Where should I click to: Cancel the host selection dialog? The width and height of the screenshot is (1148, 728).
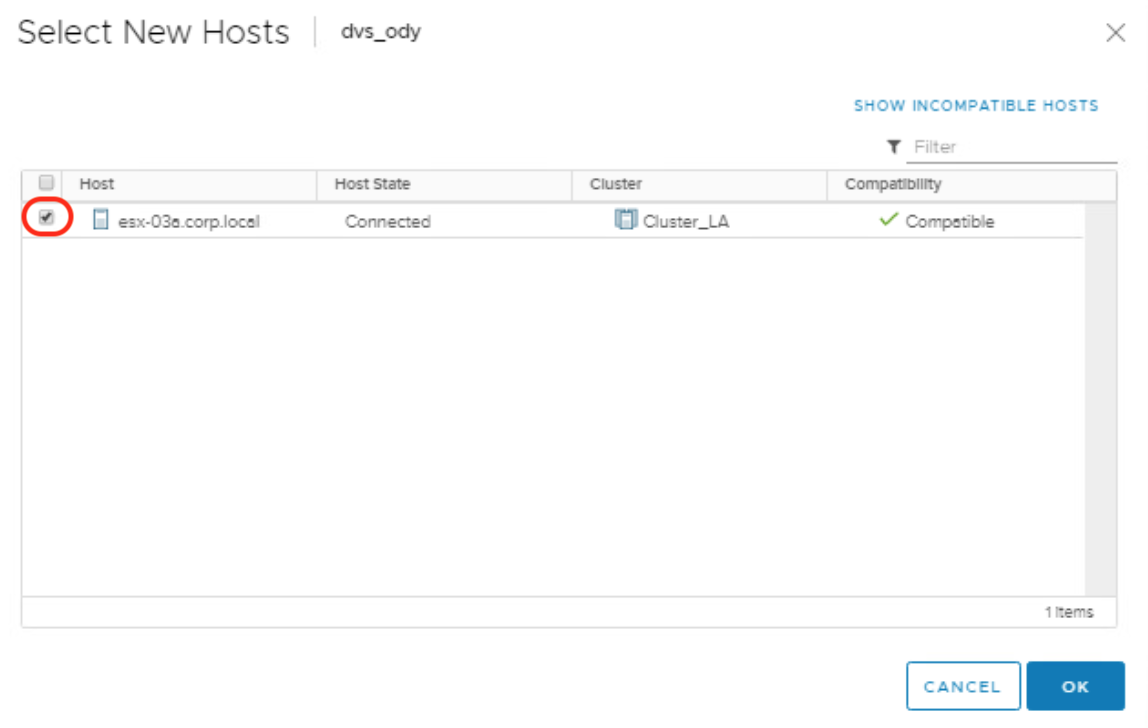tap(963, 686)
